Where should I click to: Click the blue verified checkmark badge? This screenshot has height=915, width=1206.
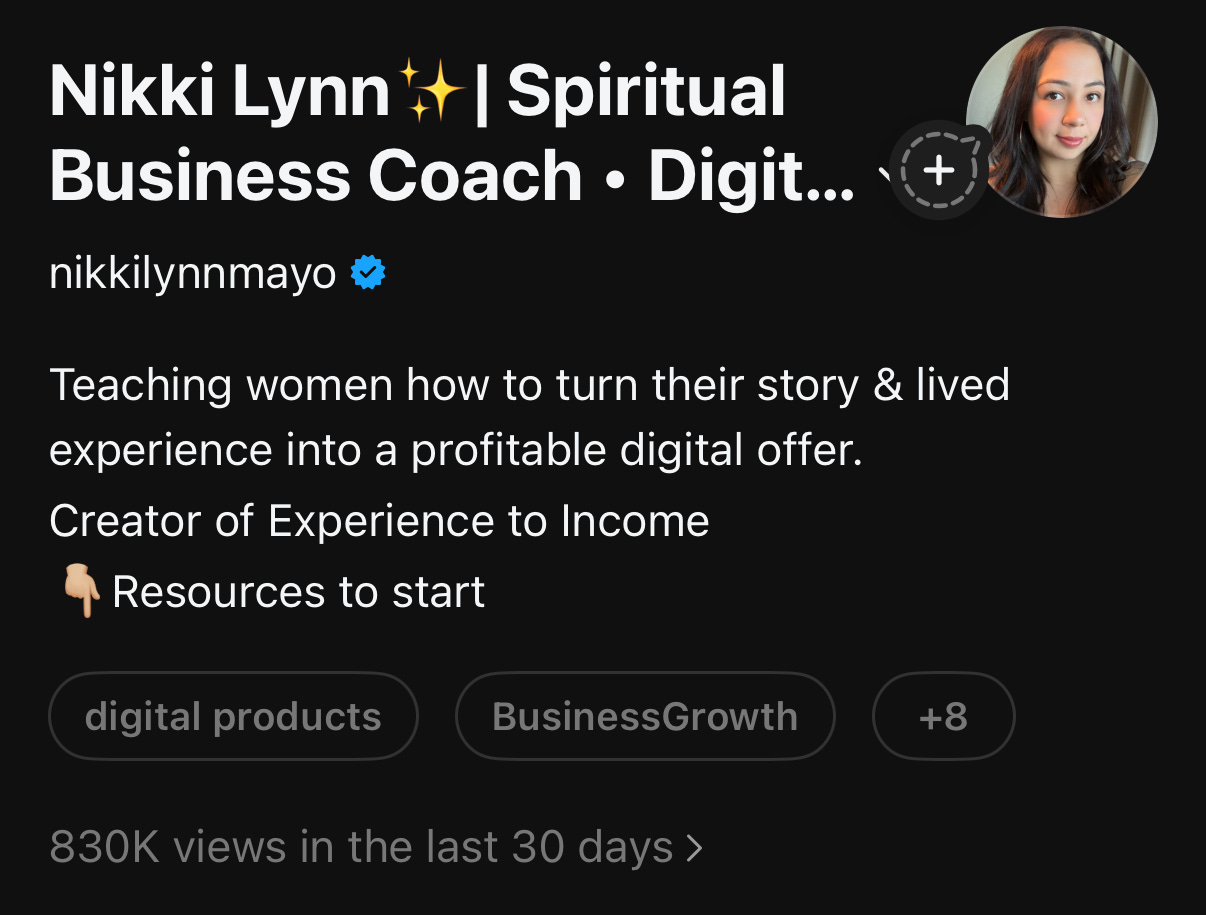368,273
